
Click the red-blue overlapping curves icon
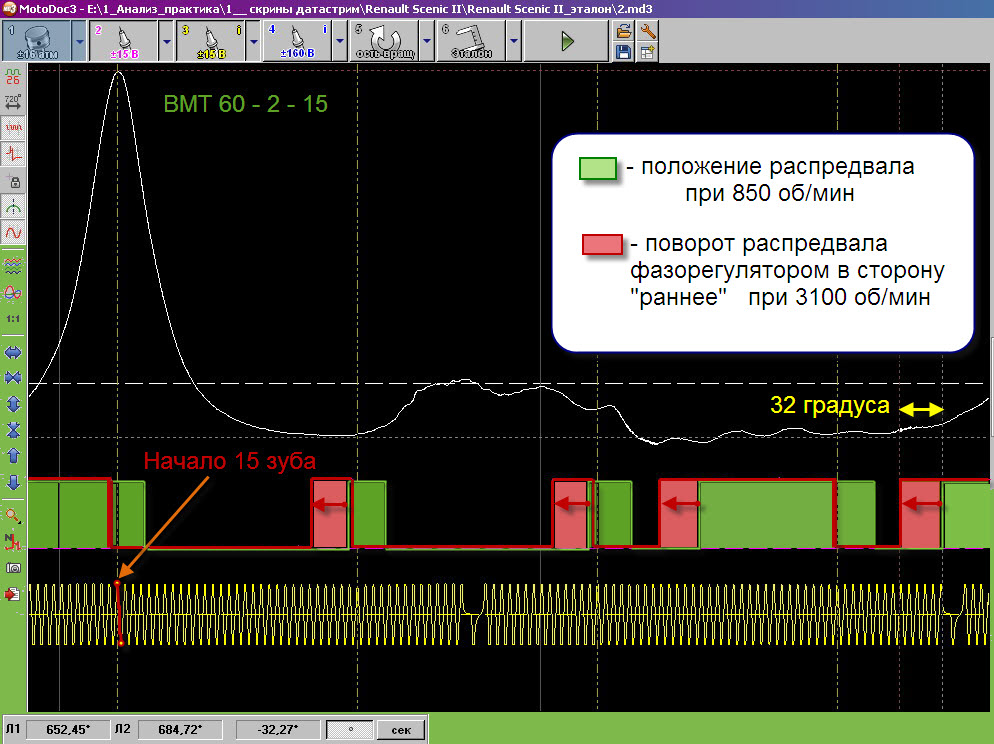pos(13,292)
